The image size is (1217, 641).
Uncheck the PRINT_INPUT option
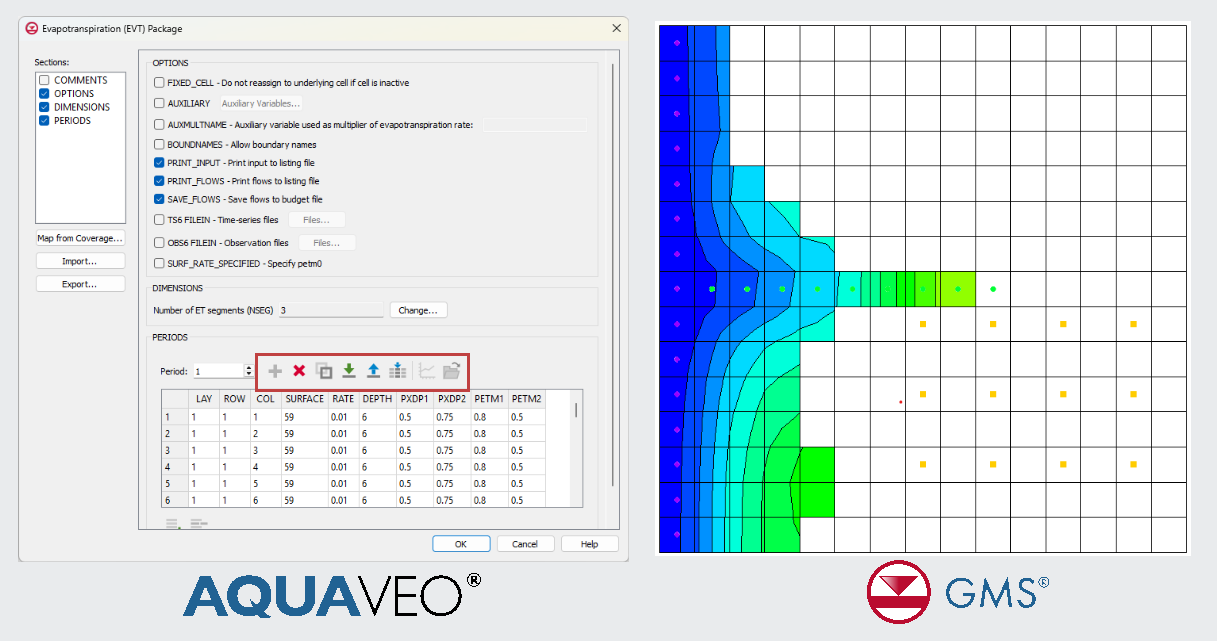[x=159, y=162]
